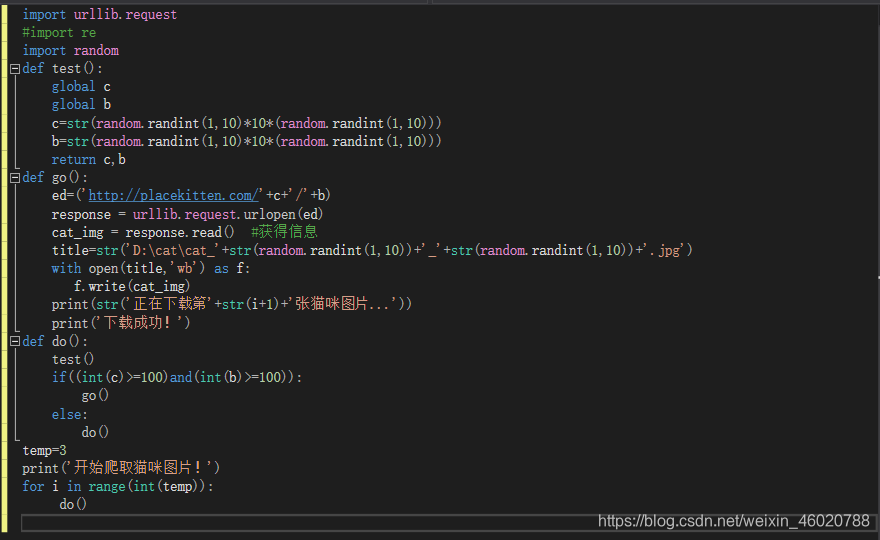Click the 'if((int(c)>=100)and(int(b)>=100)):' line
880x540 pixels.
click(x=177, y=377)
